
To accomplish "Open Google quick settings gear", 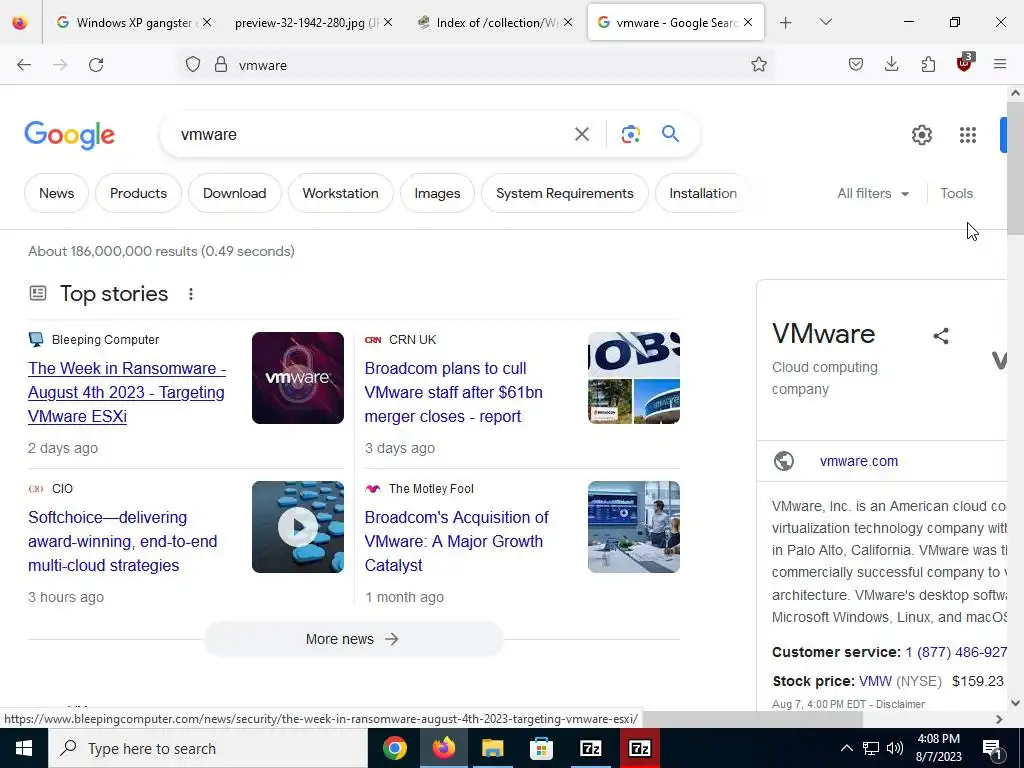I will coord(921,135).
